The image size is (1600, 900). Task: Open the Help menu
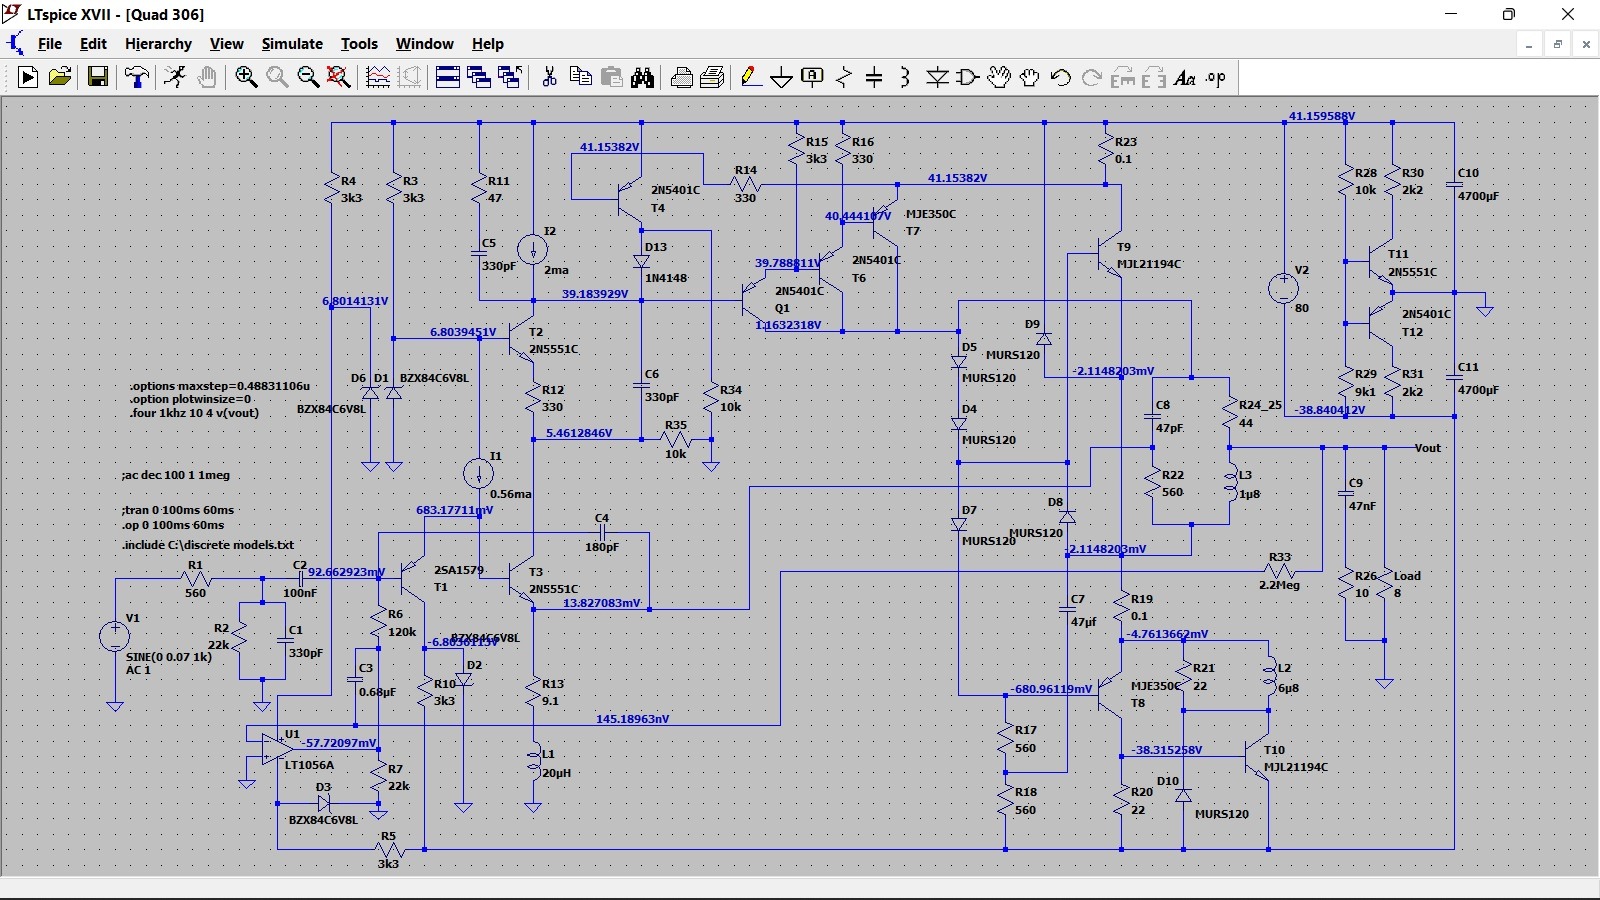(x=488, y=44)
